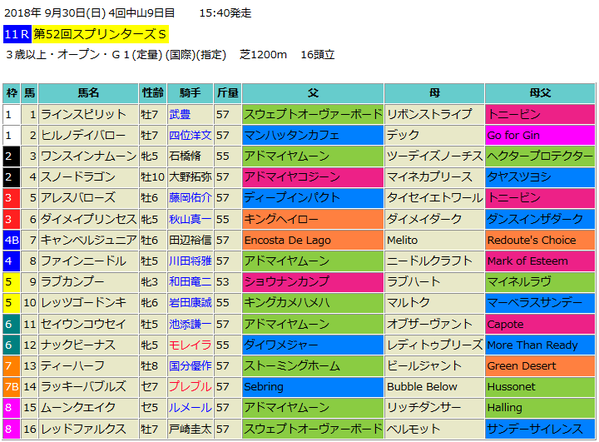The height and width of the screenshot is (442, 599).
Task: Click sire cell キングカメハメハ
Action: click(312, 303)
